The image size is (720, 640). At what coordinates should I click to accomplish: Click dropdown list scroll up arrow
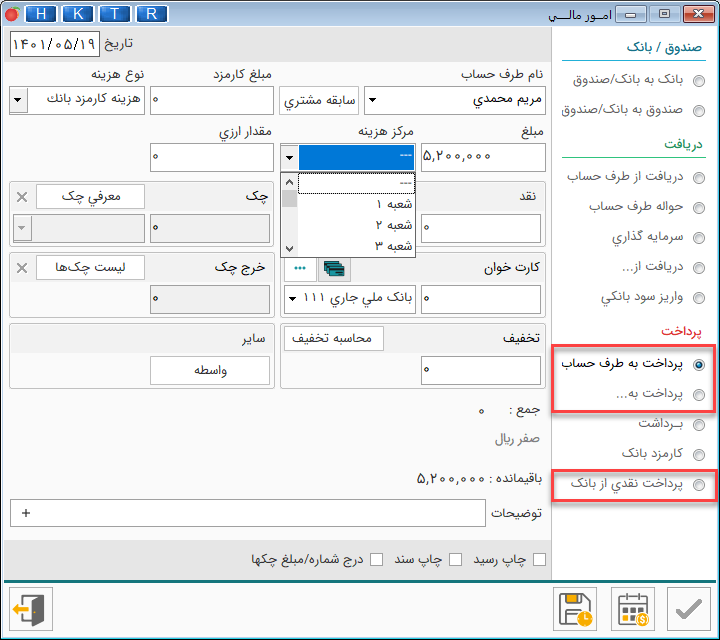pos(289,182)
